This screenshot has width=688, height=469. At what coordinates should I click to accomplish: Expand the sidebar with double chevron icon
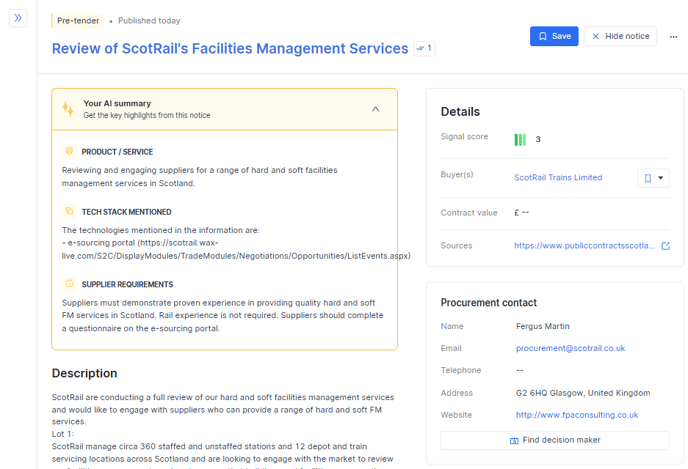pos(18,18)
